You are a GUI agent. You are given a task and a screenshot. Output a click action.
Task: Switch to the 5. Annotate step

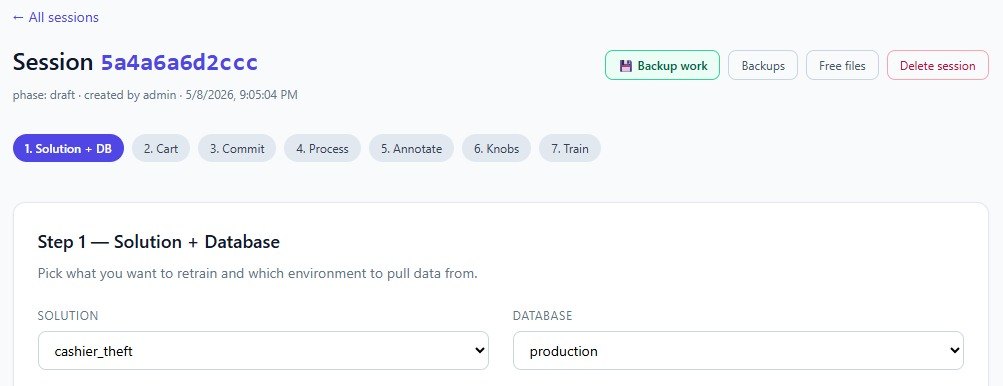click(411, 149)
